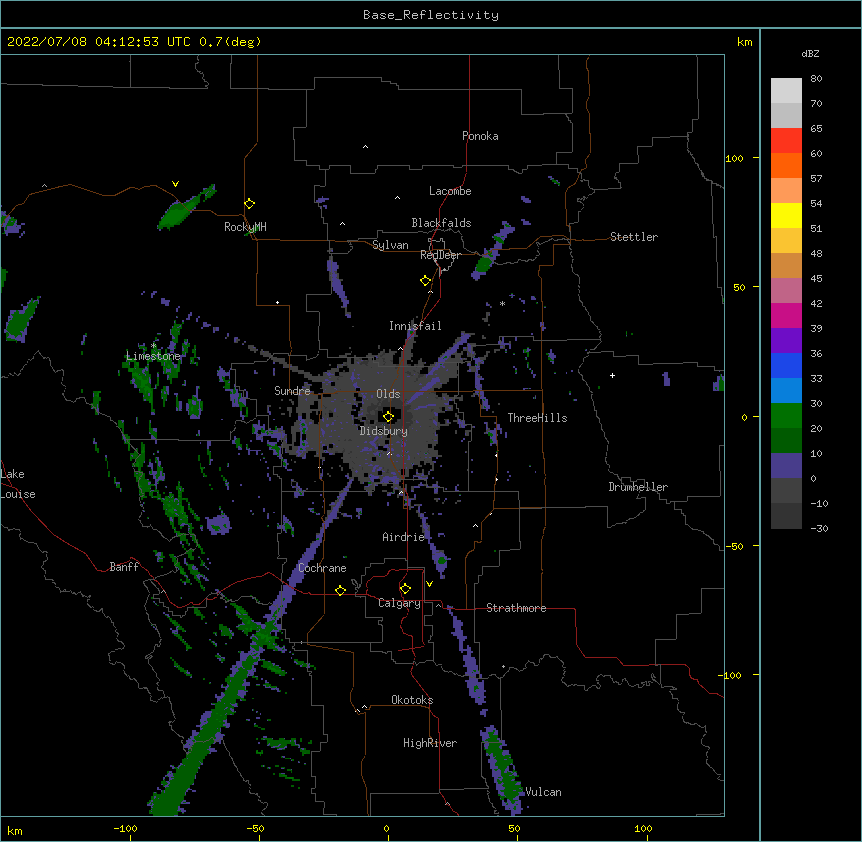Image resolution: width=862 pixels, height=842 pixels.
Task: Select the yellow diamond marker below Cochrane
Action: point(340,590)
